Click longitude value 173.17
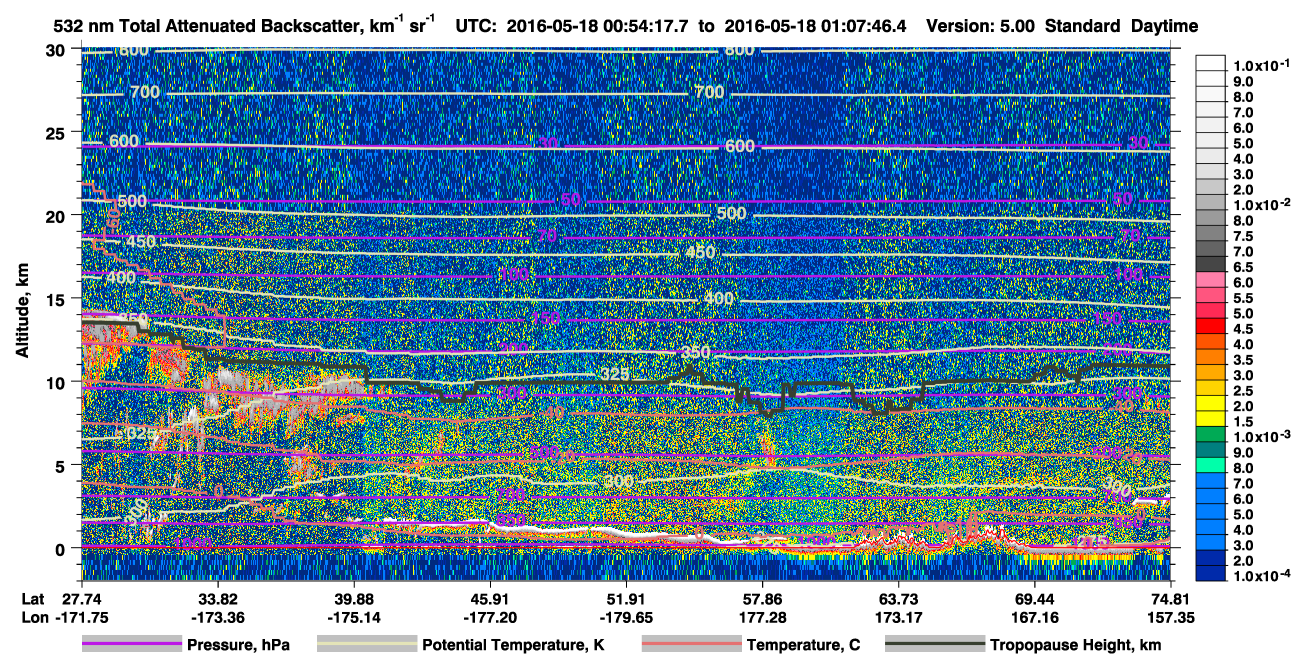The height and width of the screenshot is (667, 1300). click(x=898, y=618)
